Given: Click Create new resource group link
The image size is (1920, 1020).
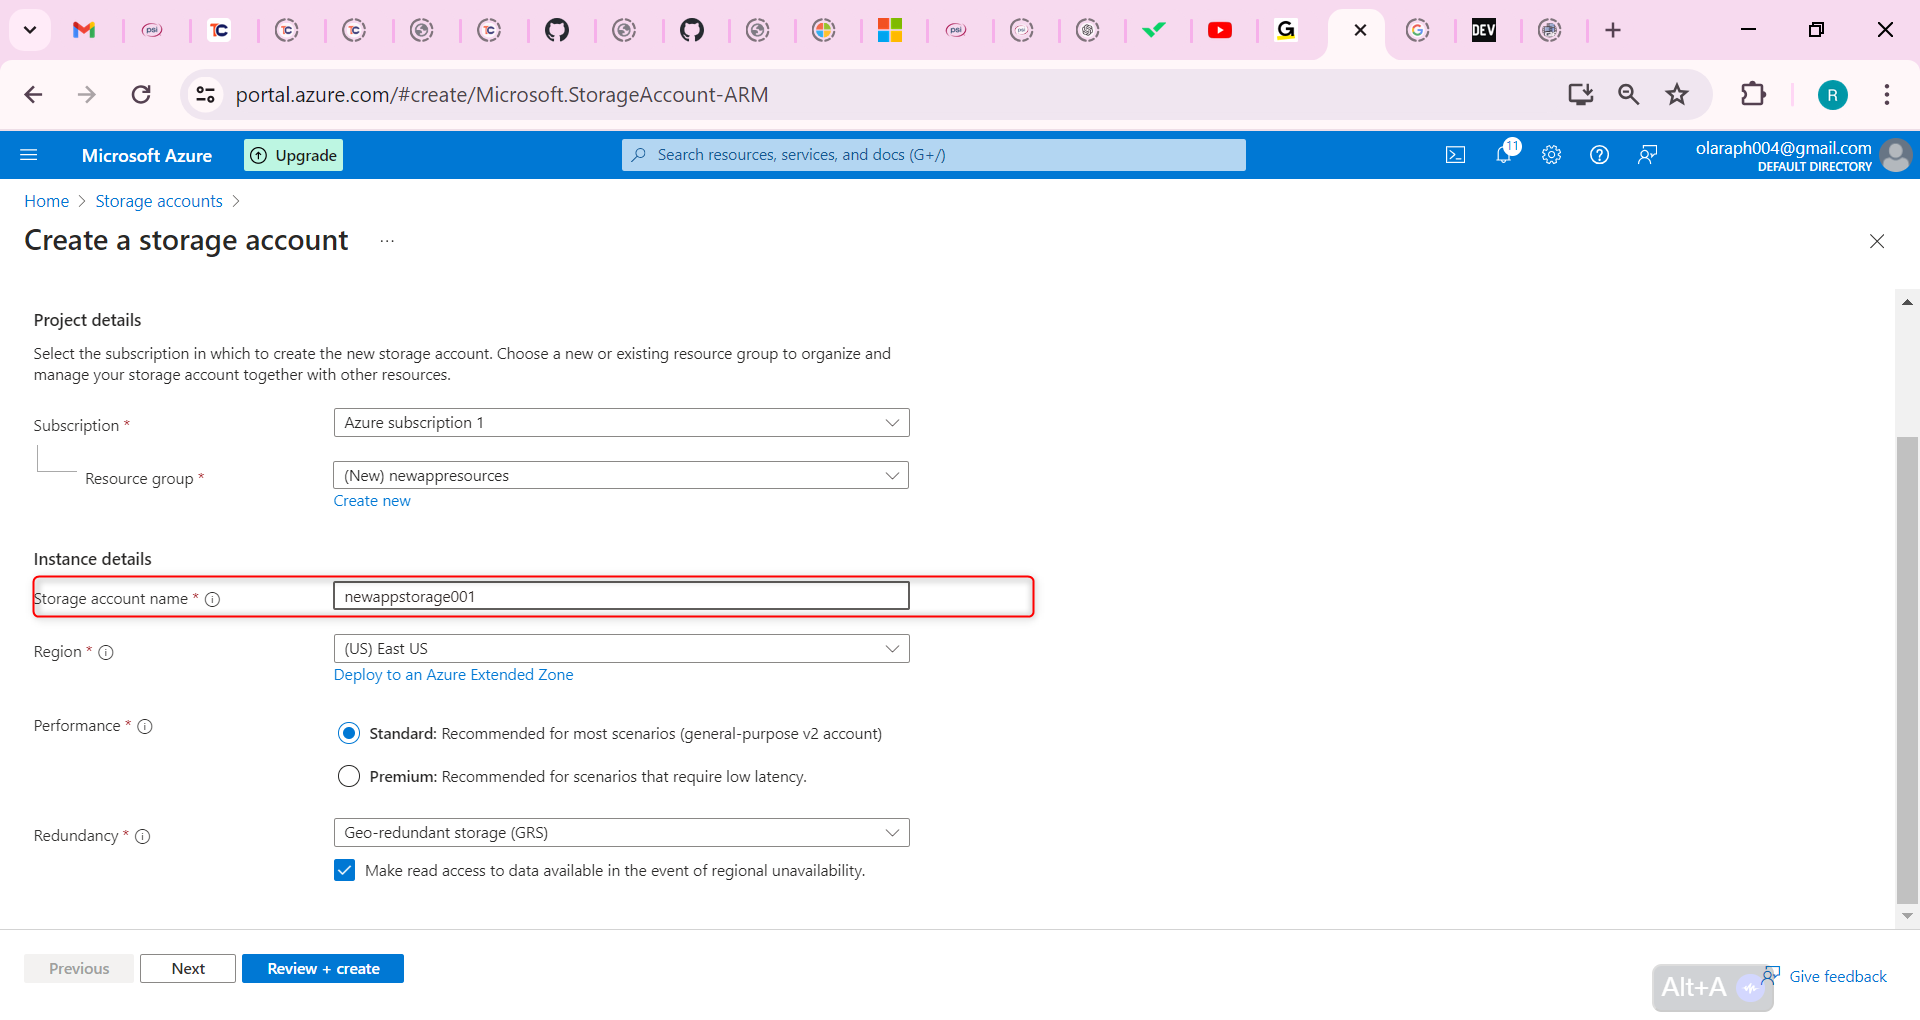Looking at the screenshot, I should pyautogui.click(x=372, y=501).
